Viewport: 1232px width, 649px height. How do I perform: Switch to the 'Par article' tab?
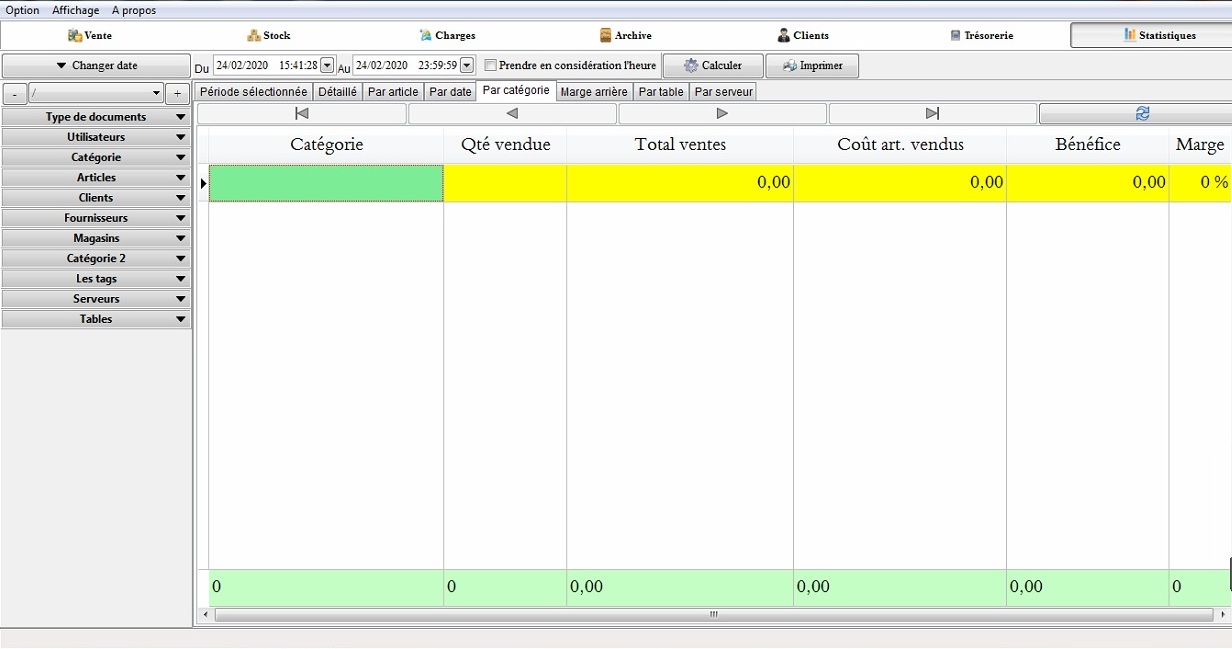click(x=393, y=92)
